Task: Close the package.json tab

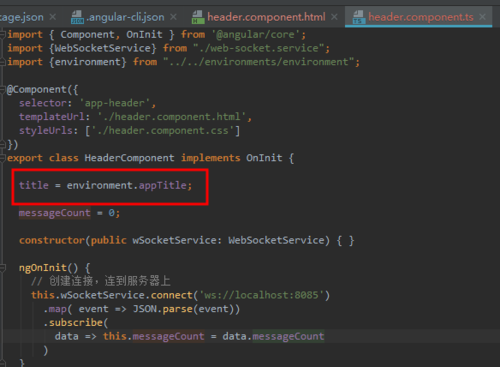Action: [53, 17]
